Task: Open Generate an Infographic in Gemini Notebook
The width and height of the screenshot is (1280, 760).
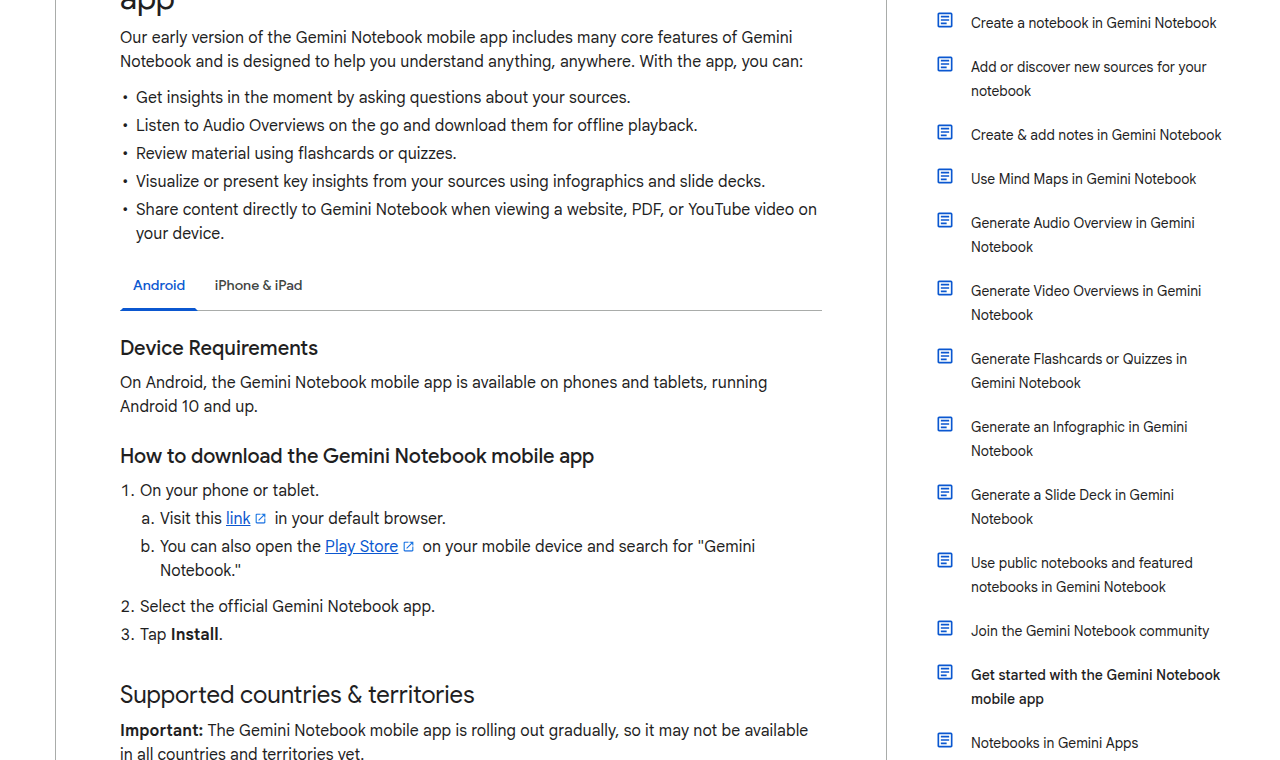Action: click(1079, 439)
